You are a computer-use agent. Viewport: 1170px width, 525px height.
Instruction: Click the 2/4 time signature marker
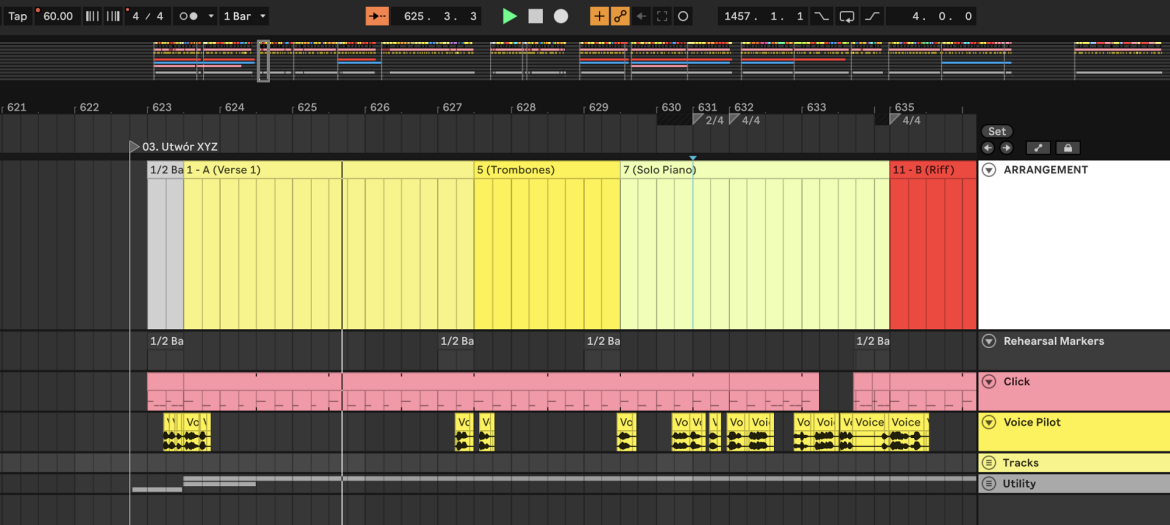709,120
